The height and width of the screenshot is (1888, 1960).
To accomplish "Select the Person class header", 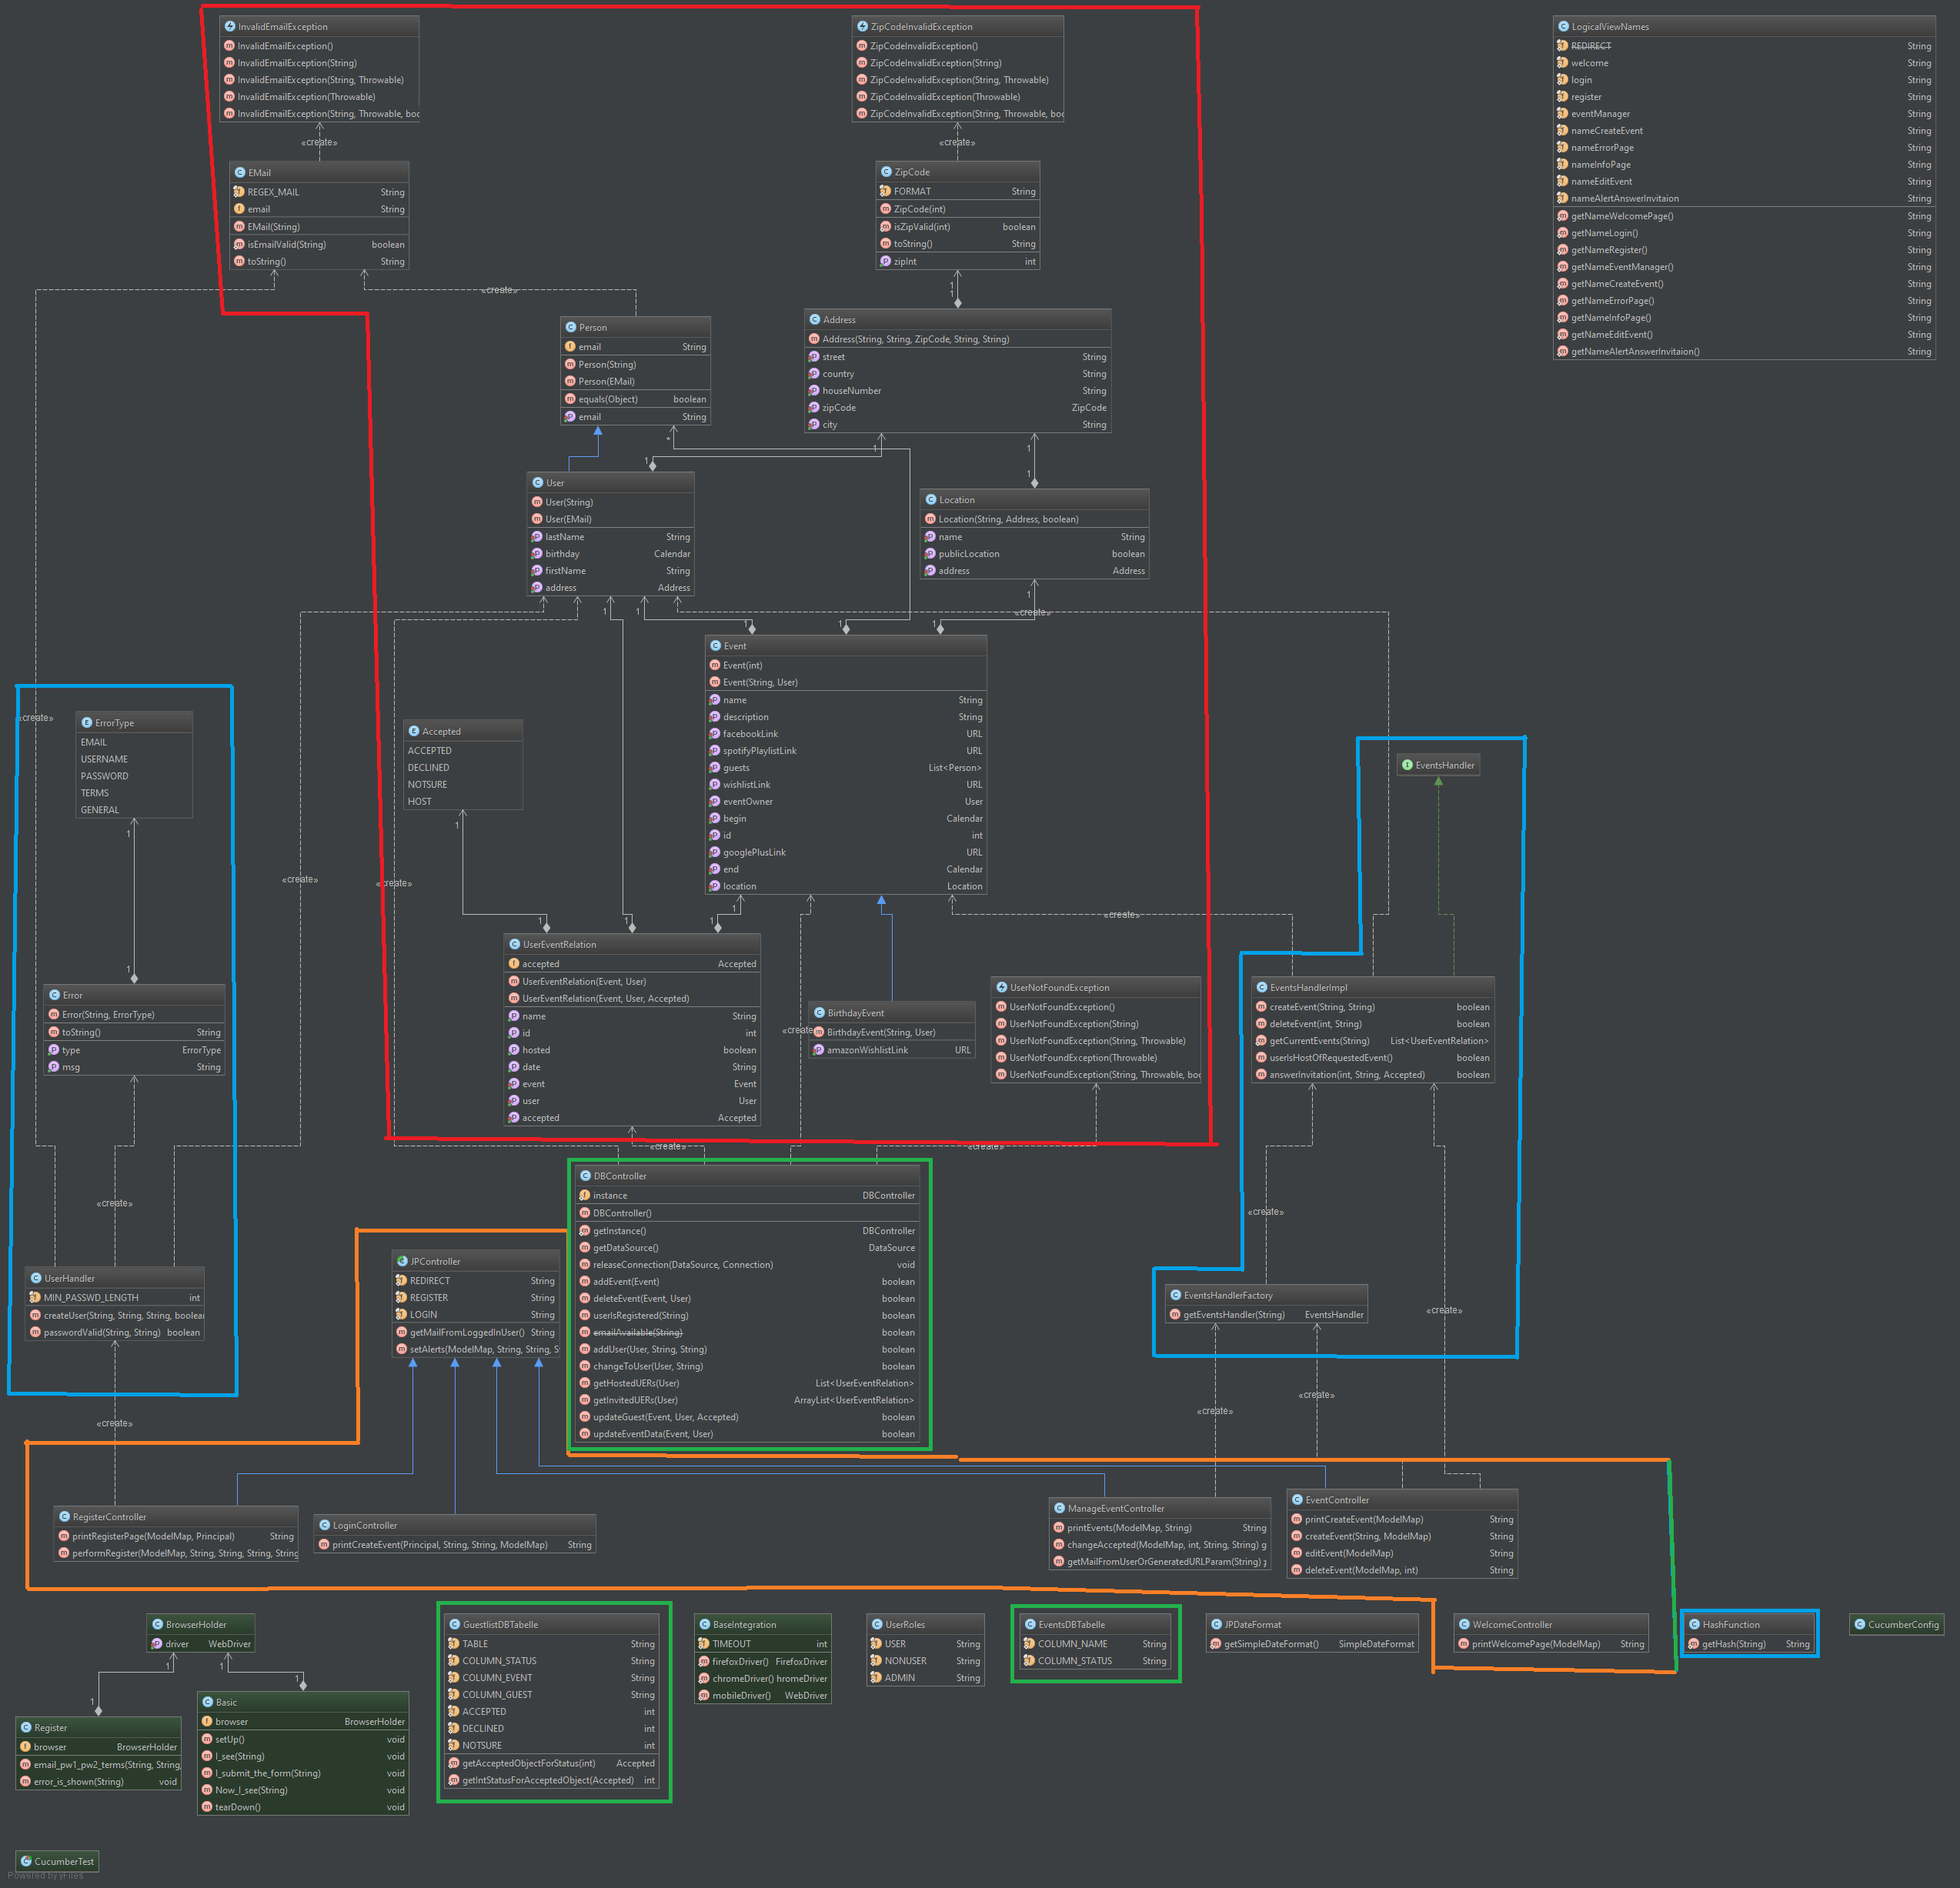I will [x=593, y=327].
